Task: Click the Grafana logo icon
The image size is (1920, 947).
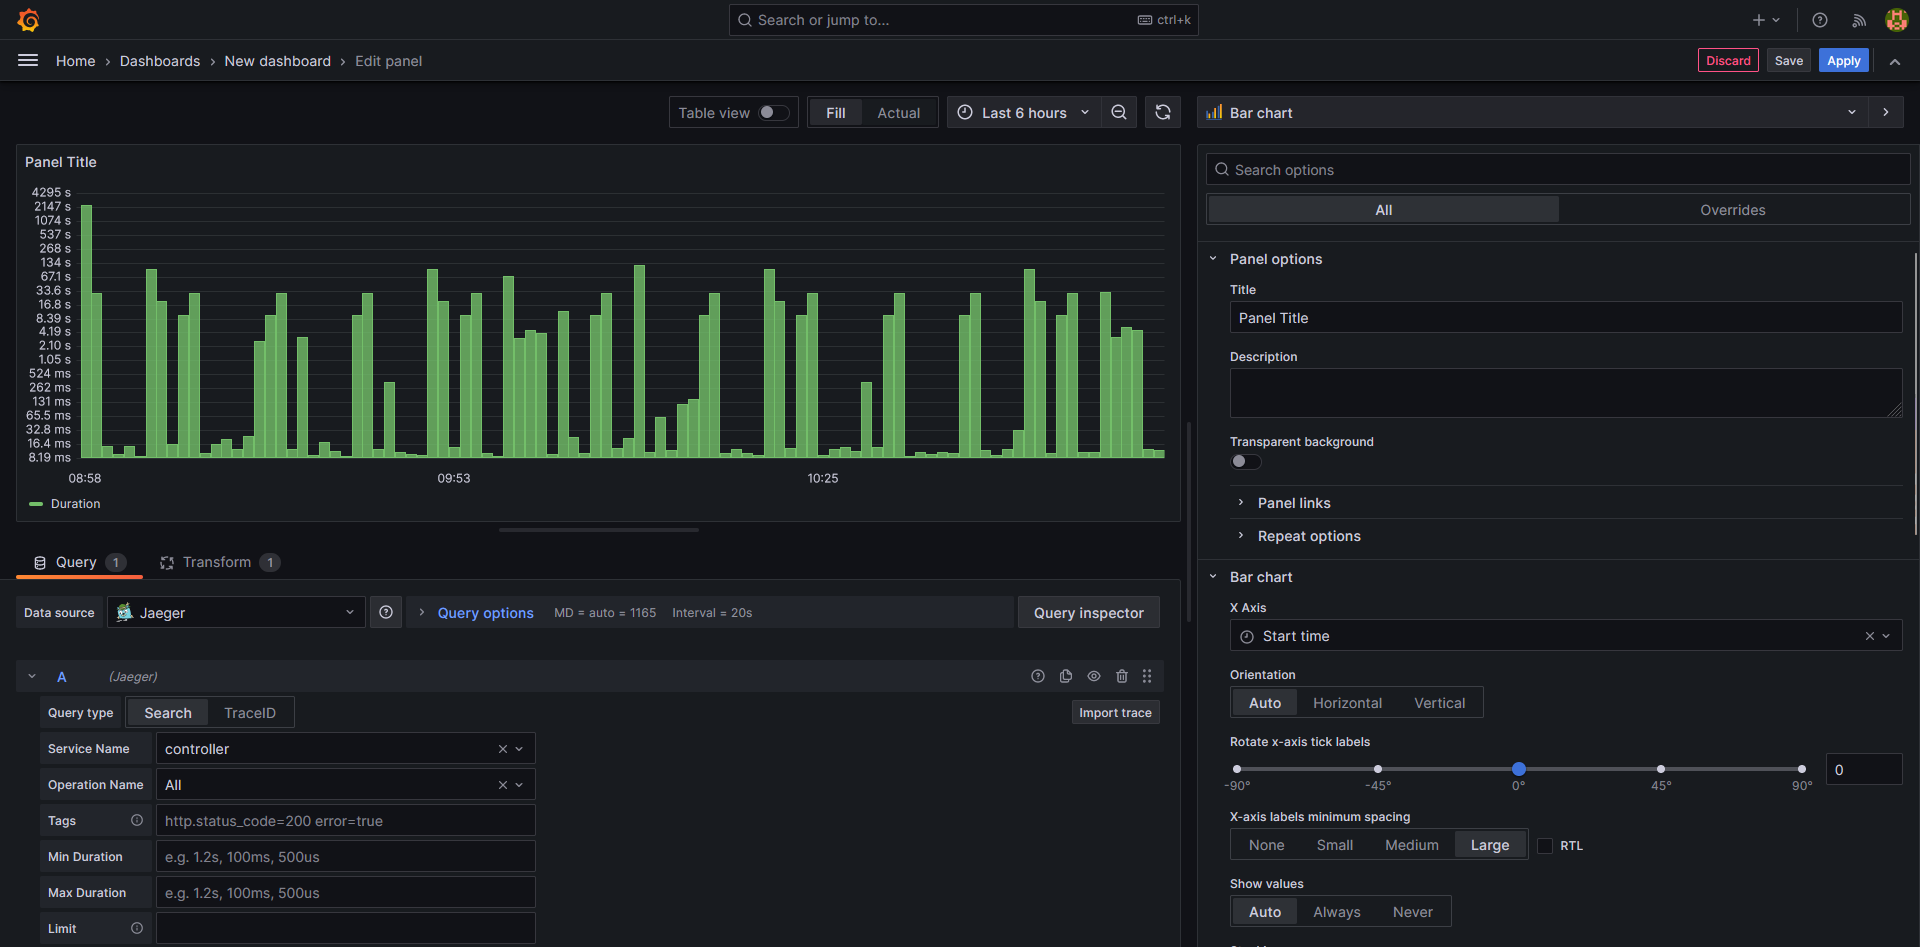Action: (x=29, y=20)
